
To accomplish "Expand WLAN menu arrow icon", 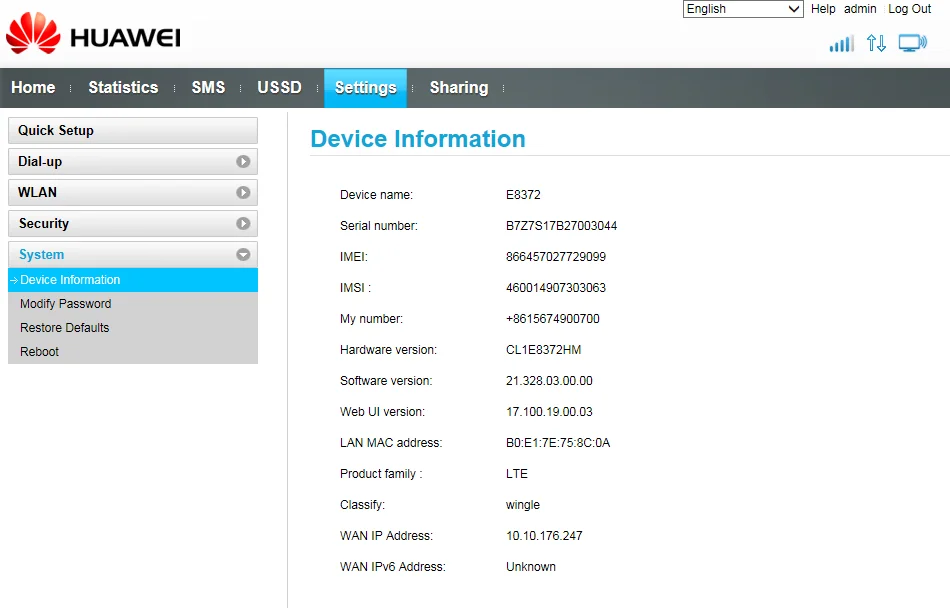I will [243, 193].
